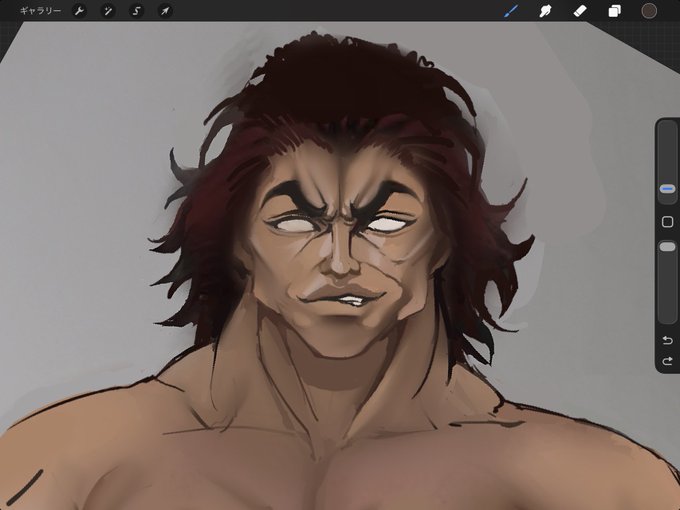Open the active color swatch
The height and width of the screenshot is (510, 680).
point(649,11)
